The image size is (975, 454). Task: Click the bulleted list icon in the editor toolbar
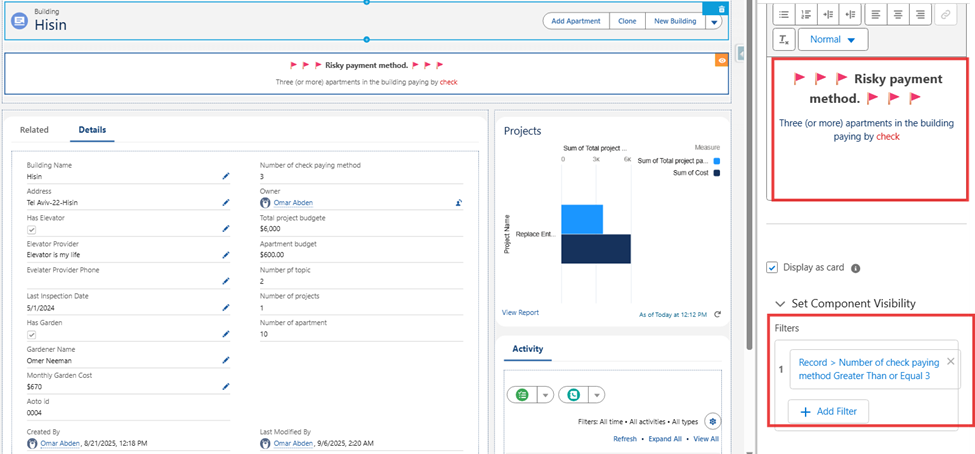pos(785,14)
